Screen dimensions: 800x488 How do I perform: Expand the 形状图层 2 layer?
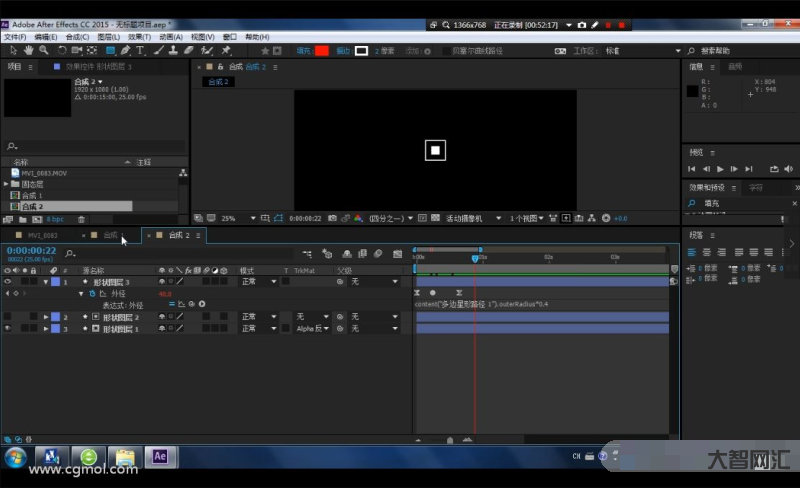click(x=46, y=316)
